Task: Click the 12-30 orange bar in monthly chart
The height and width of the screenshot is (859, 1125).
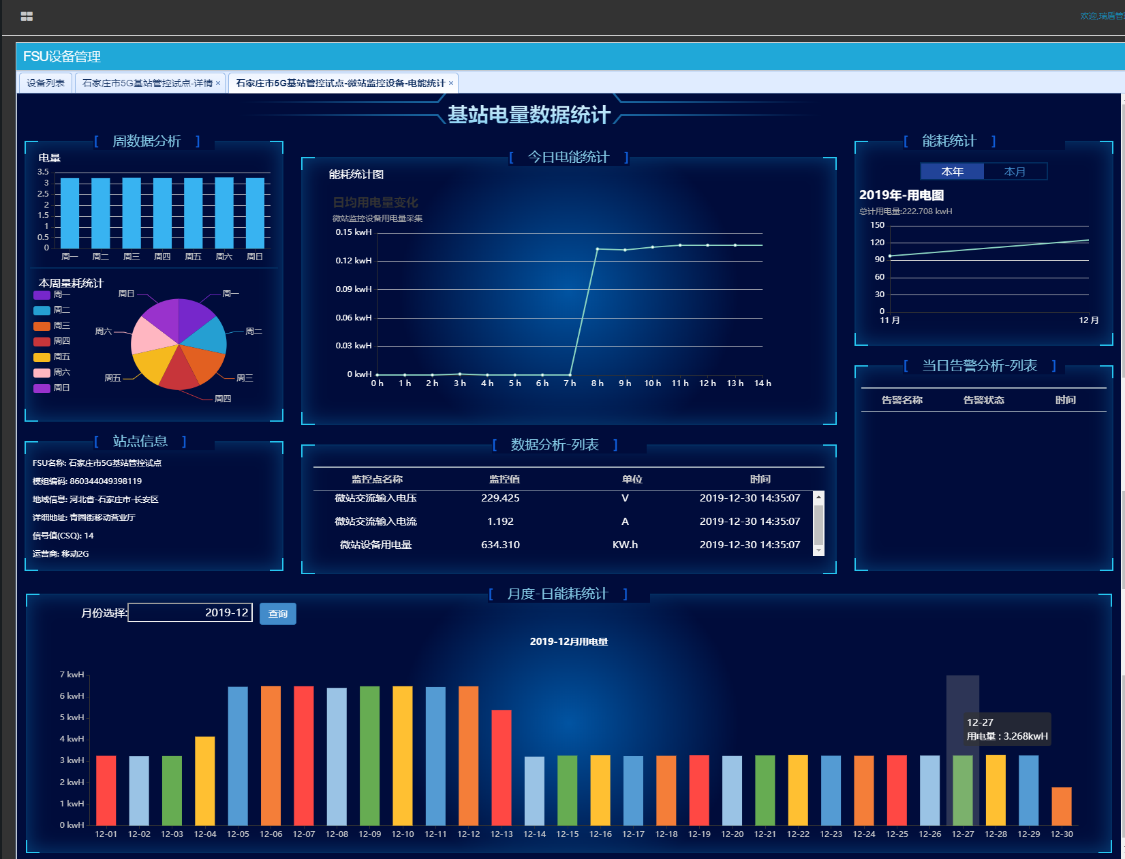Action: coord(1062,806)
